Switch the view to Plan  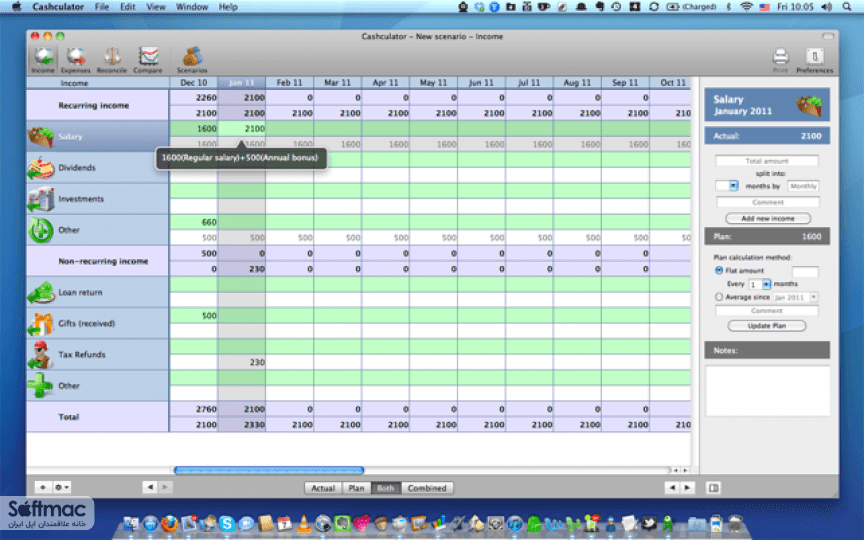(357, 488)
